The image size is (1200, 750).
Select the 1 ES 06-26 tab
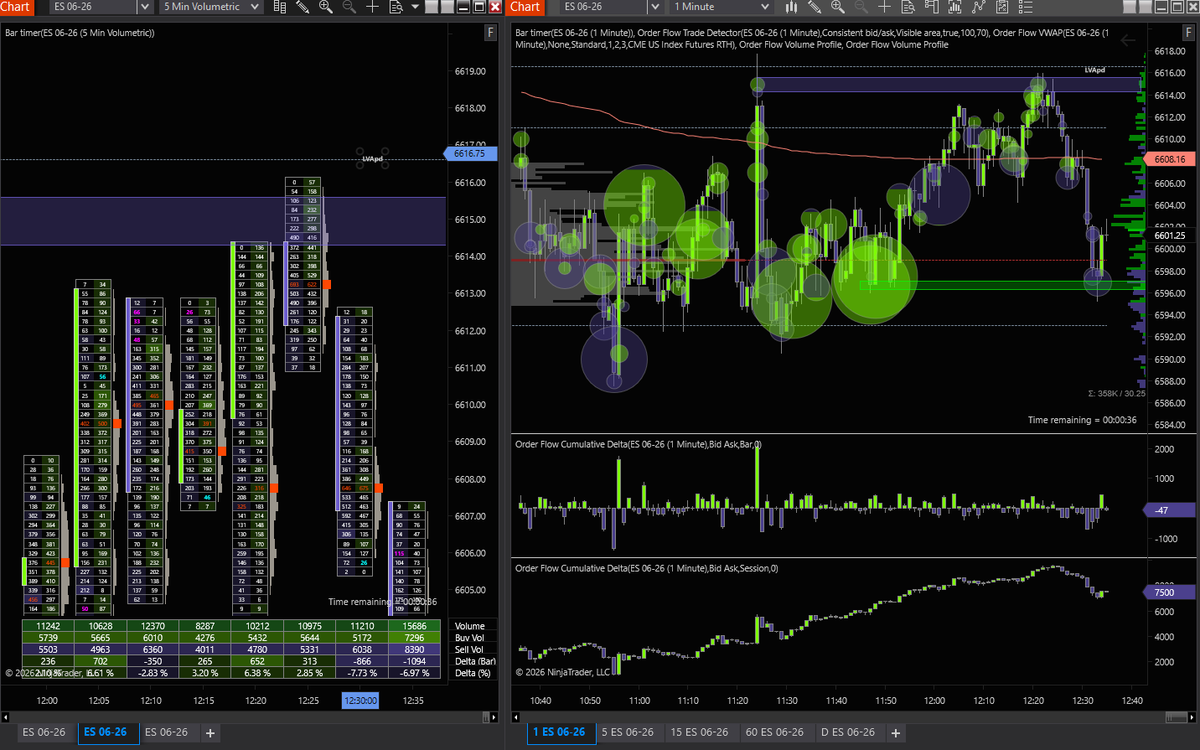click(x=560, y=732)
